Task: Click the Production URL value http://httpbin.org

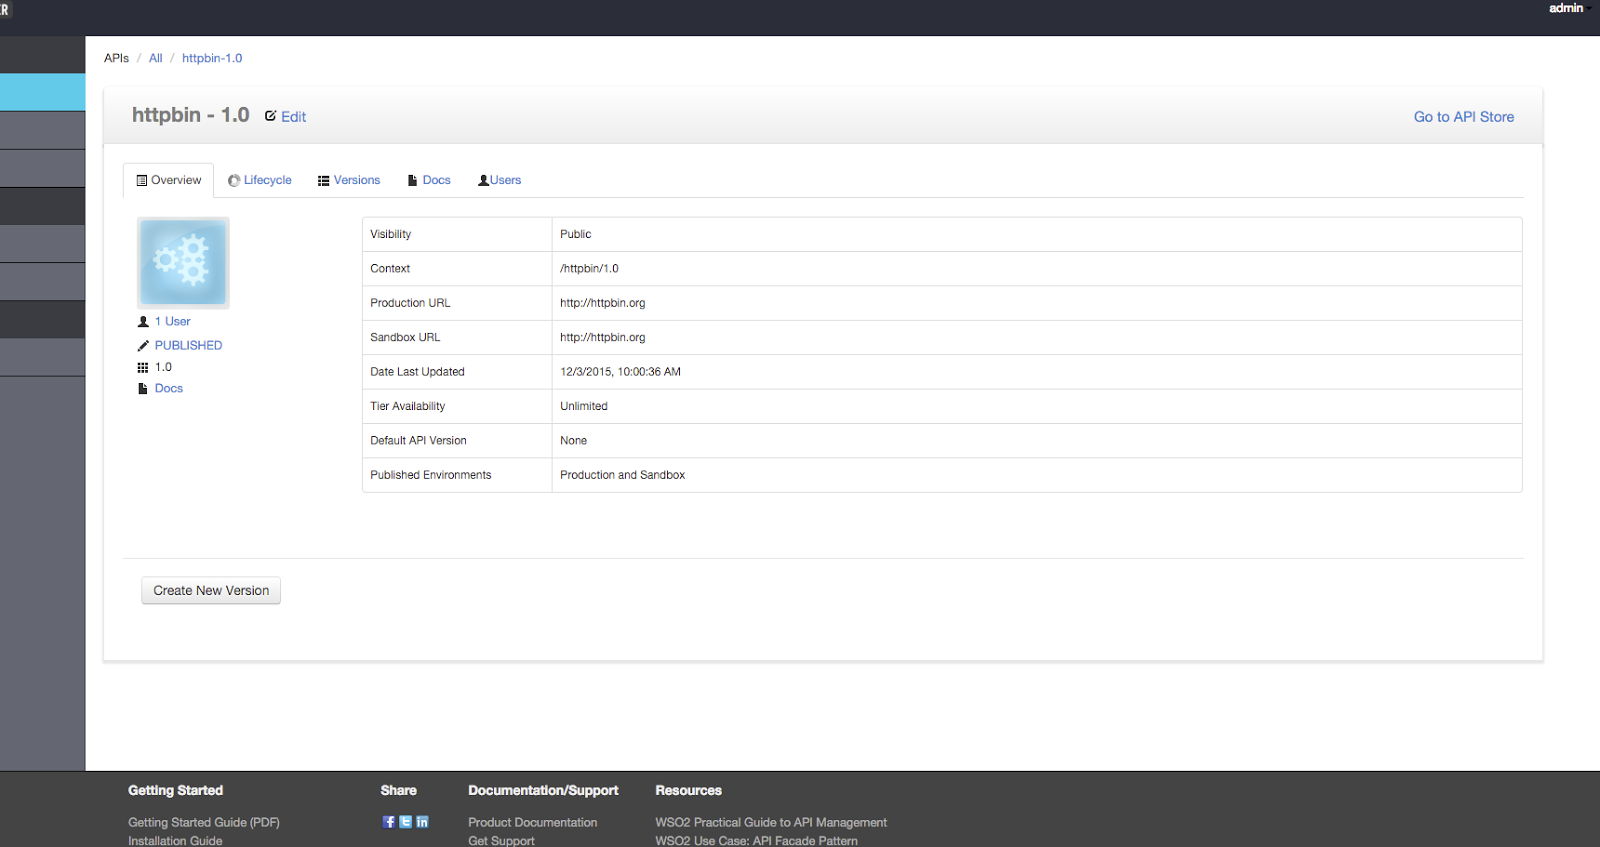Action: pyautogui.click(x=602, y=303)
